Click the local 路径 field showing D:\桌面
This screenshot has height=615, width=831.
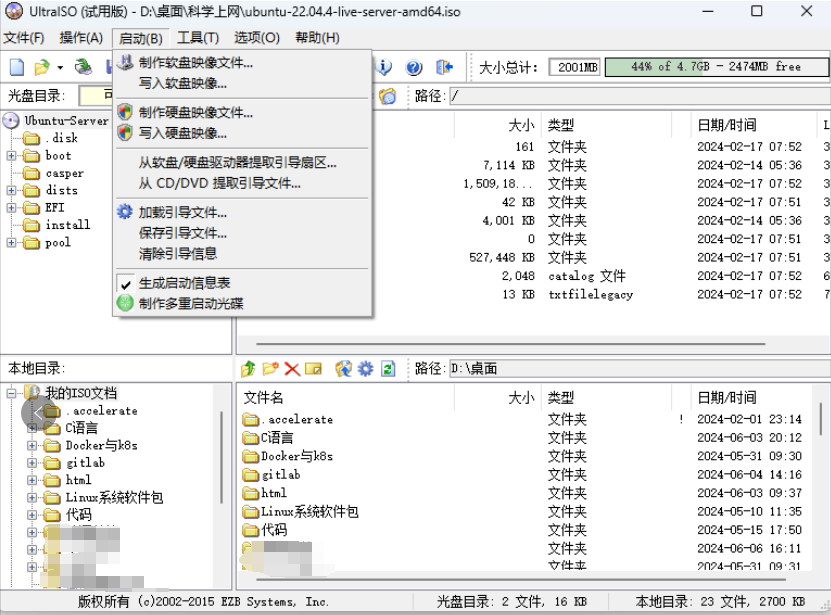640,368
